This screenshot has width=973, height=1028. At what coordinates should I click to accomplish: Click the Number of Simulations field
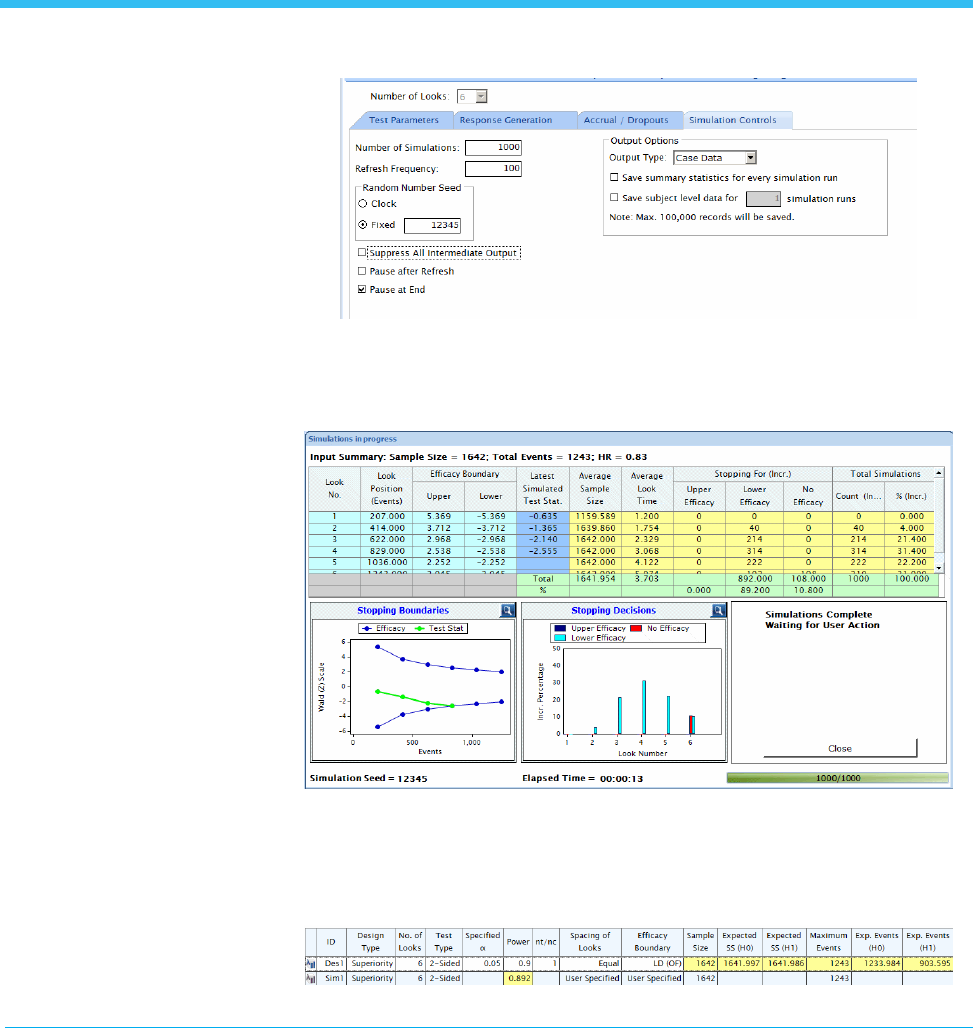(493, 148)
